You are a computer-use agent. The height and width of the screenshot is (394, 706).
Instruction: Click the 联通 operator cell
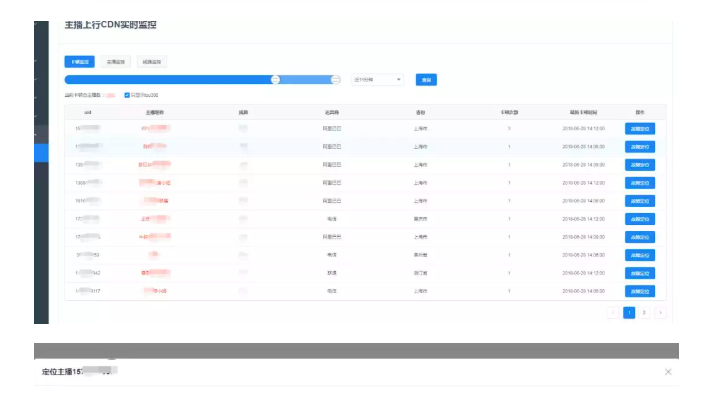(x=332, y=273)
